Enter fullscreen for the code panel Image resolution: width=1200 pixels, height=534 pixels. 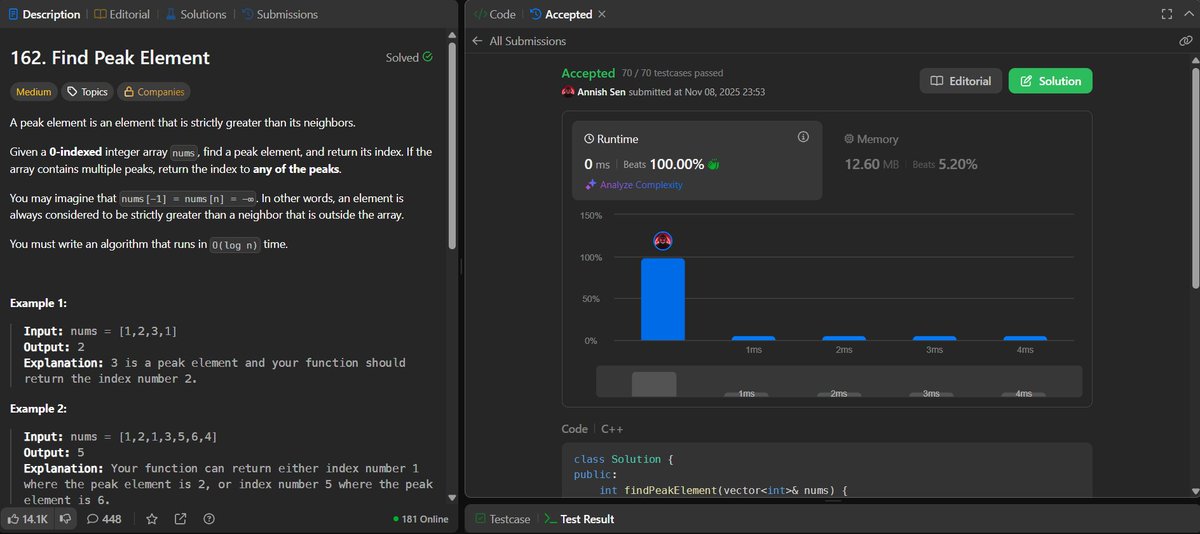[x=1166, y=14]
